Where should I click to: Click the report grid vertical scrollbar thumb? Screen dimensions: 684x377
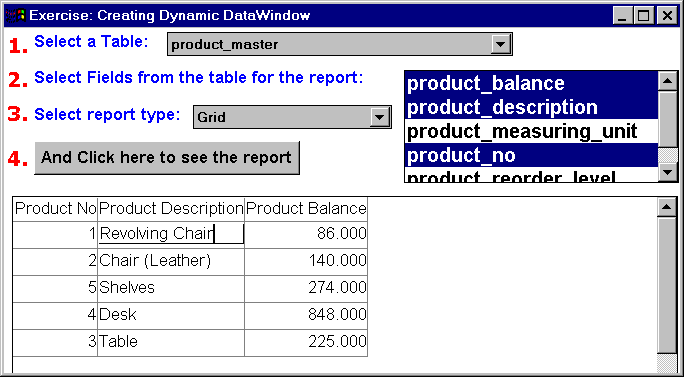point(666,285)
